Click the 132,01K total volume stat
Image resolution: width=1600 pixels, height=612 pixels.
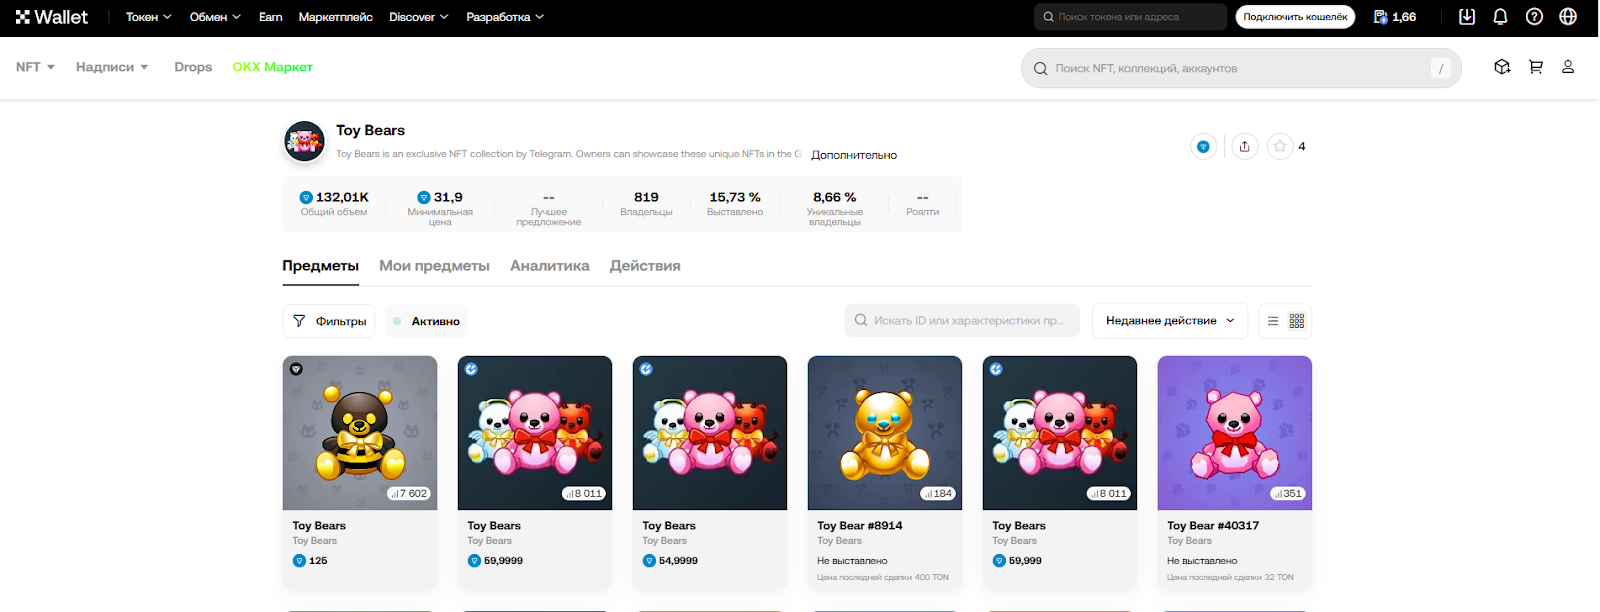pos(334,203)
